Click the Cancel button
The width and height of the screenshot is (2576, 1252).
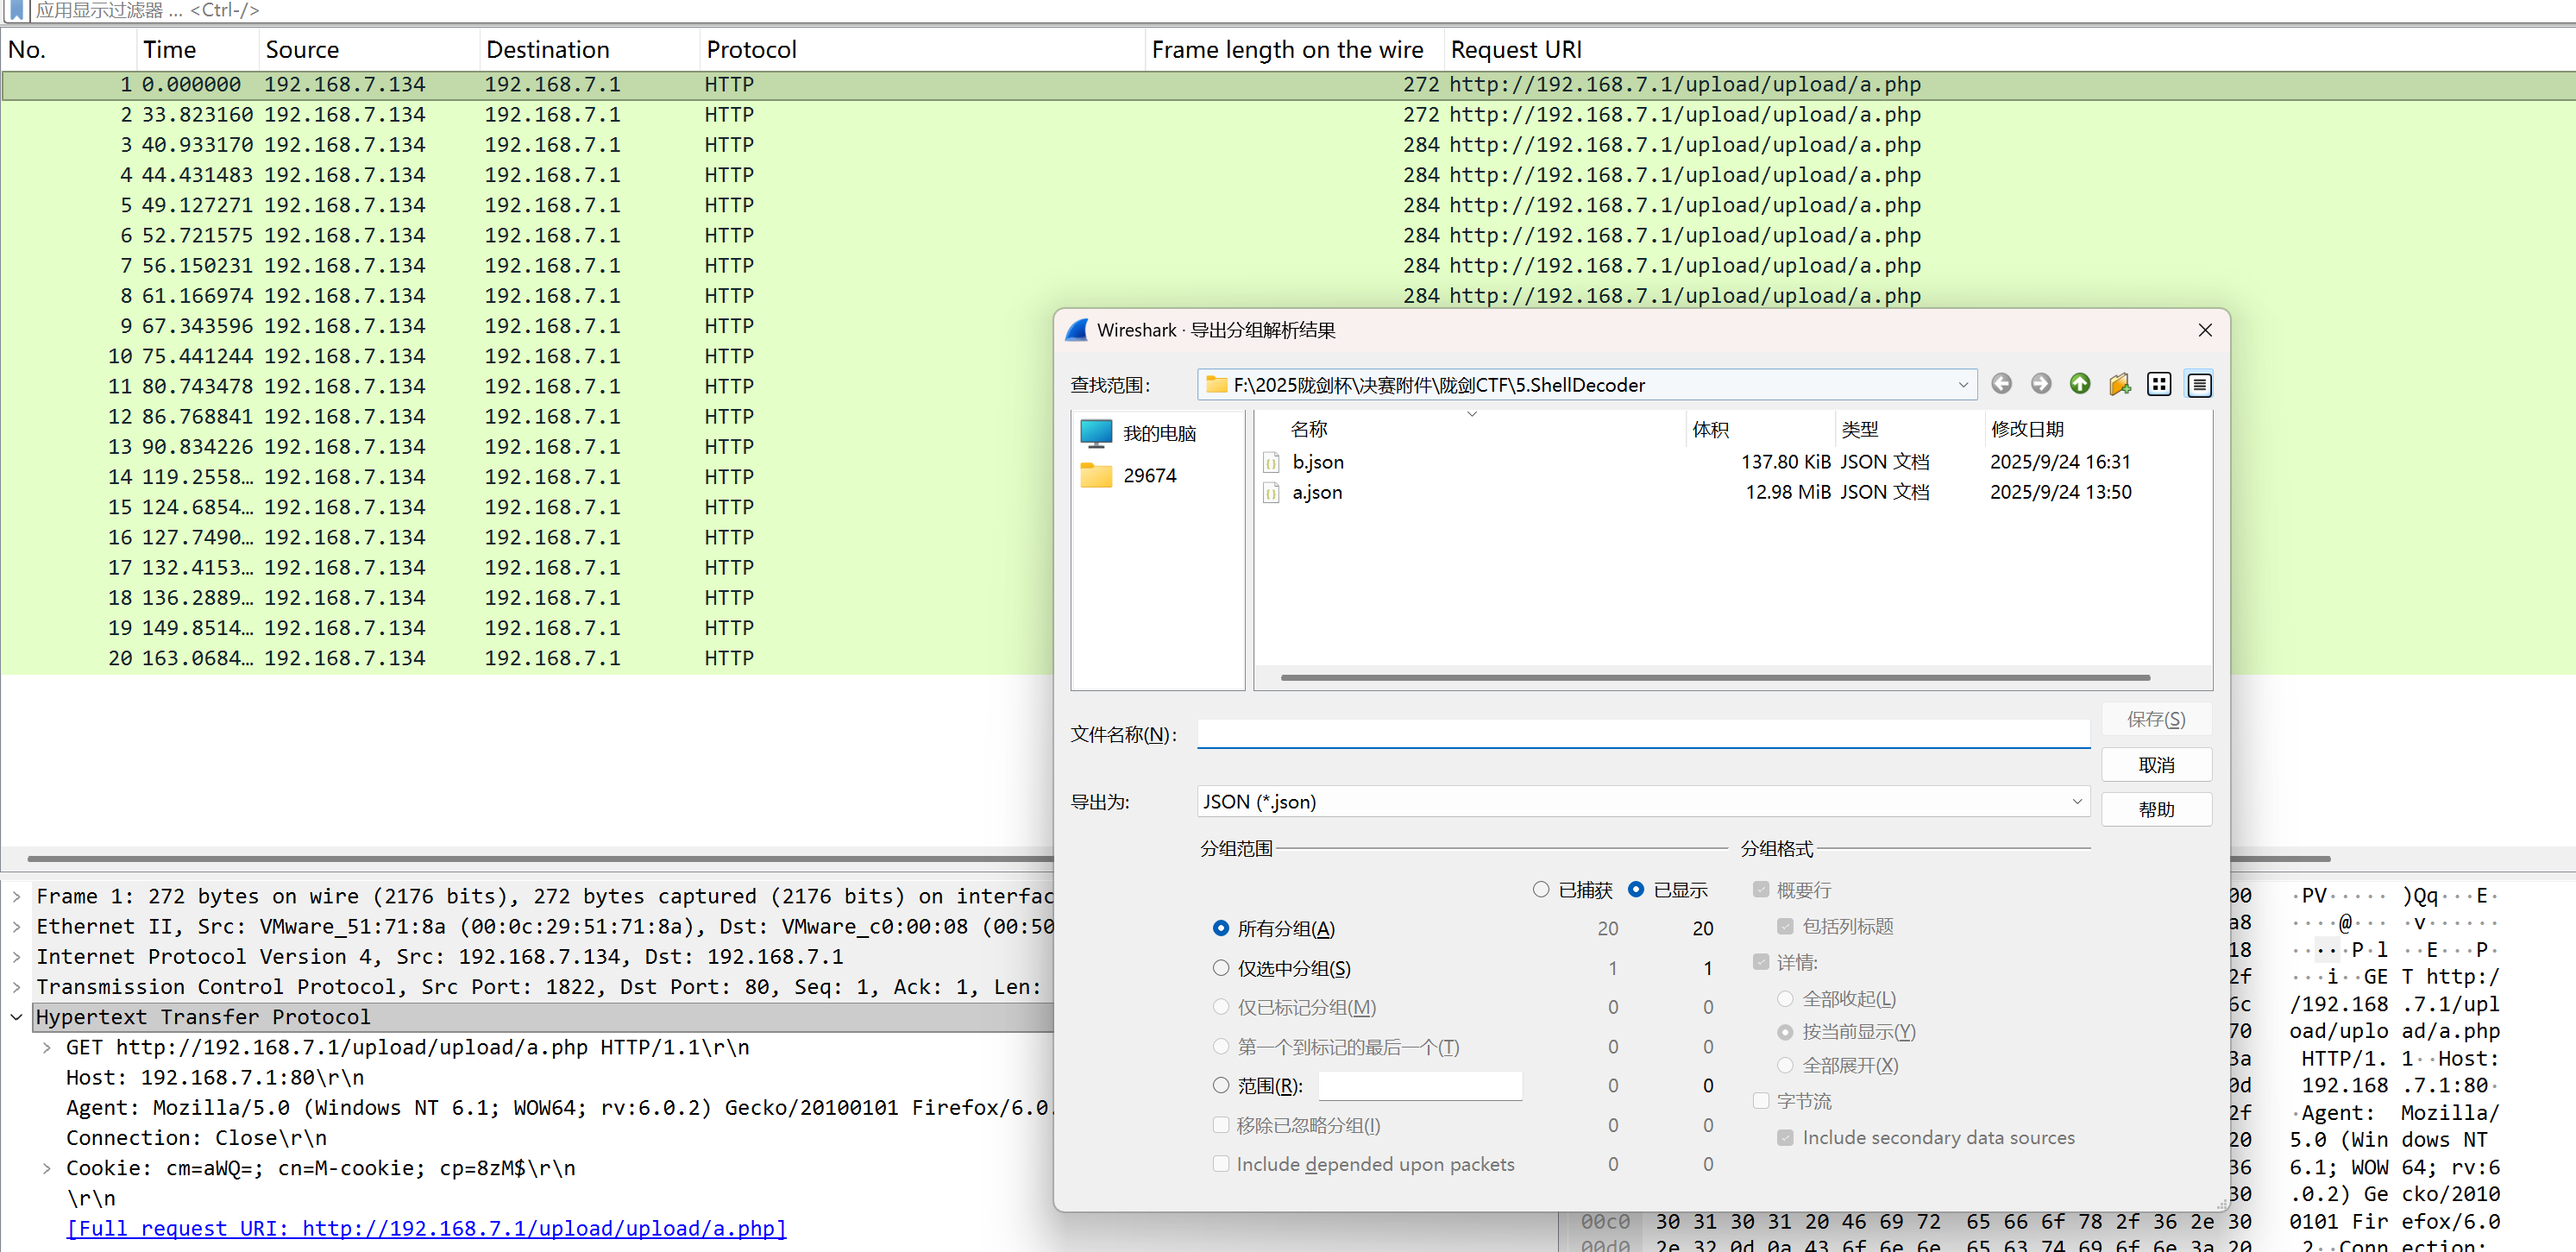[x=2156, y=765]
